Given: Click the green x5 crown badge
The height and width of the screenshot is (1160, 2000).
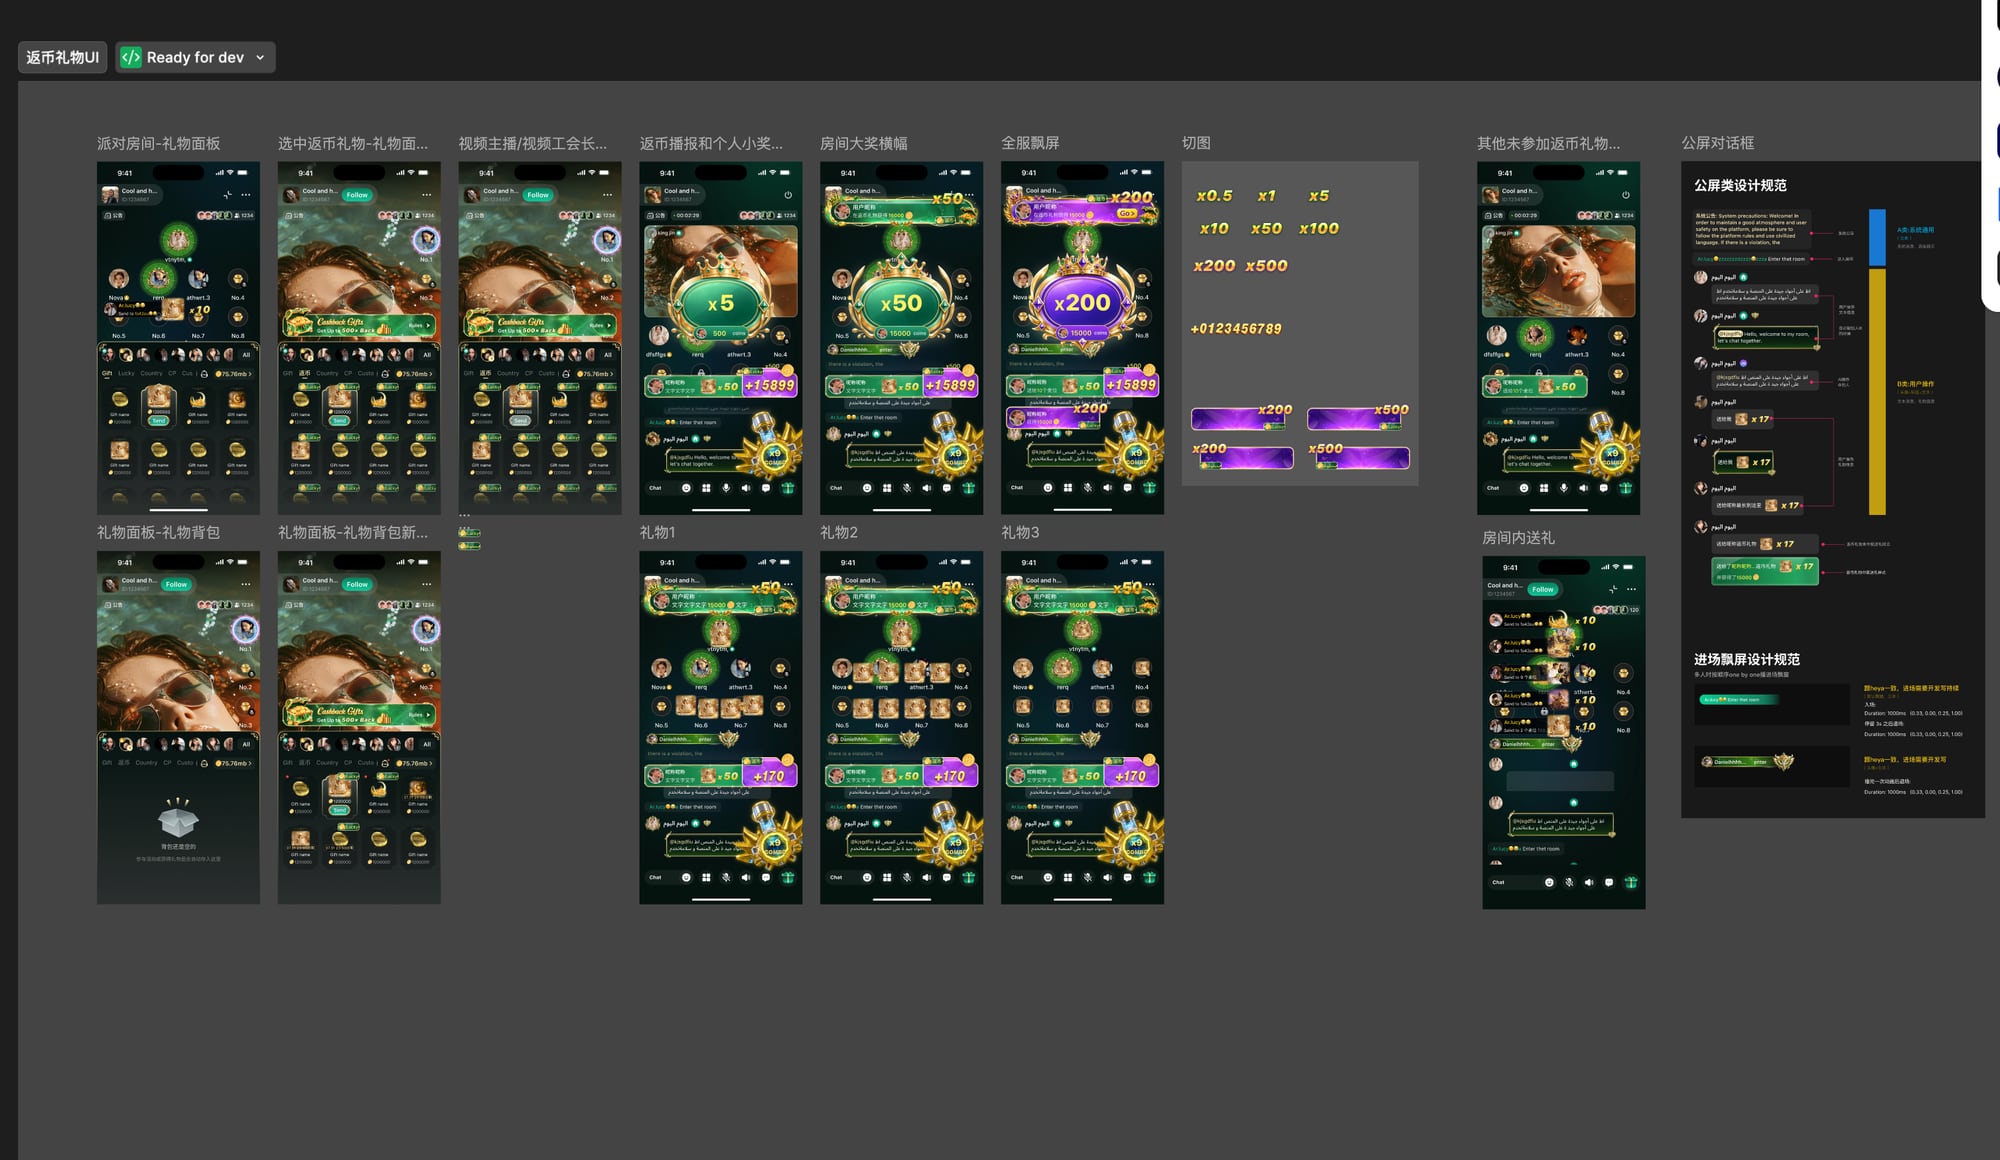Looking at the screenshot, I should [720, 302].
